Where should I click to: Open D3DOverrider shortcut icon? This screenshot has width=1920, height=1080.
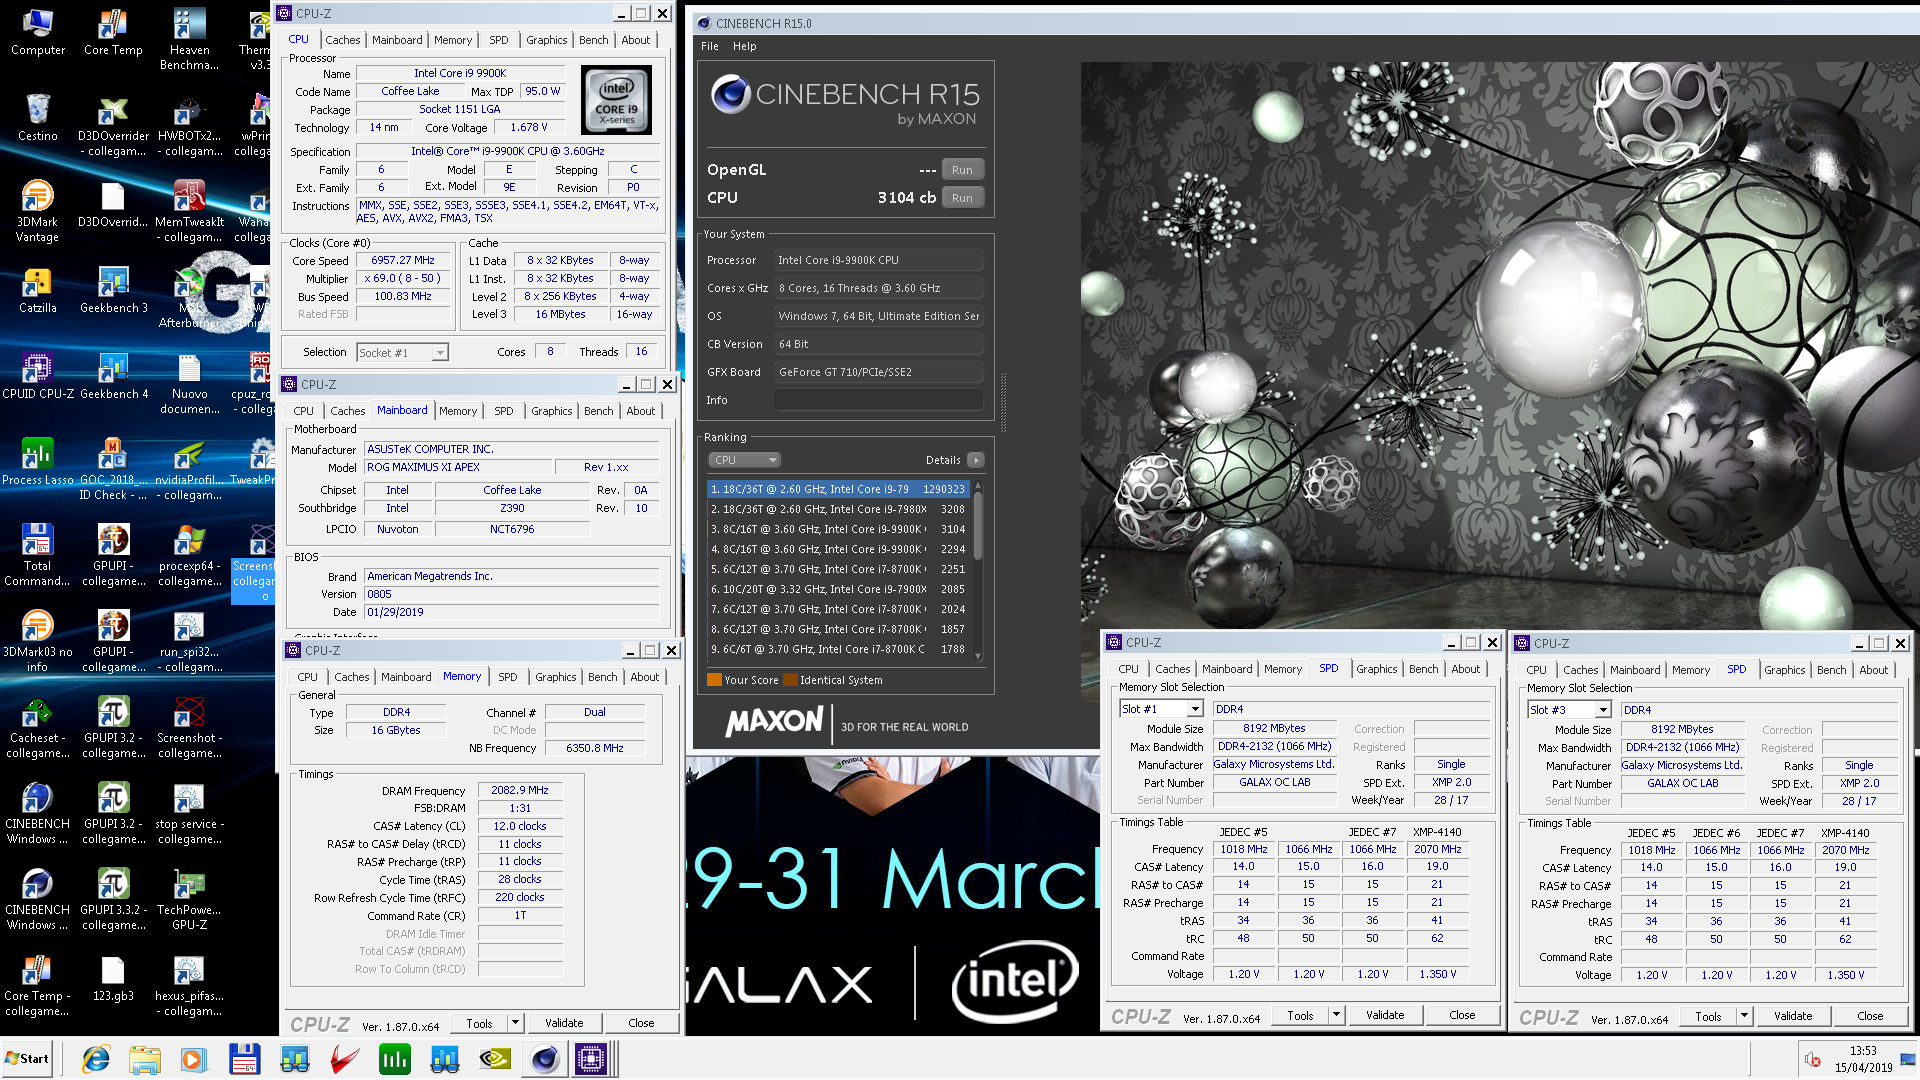pos(113,126)
